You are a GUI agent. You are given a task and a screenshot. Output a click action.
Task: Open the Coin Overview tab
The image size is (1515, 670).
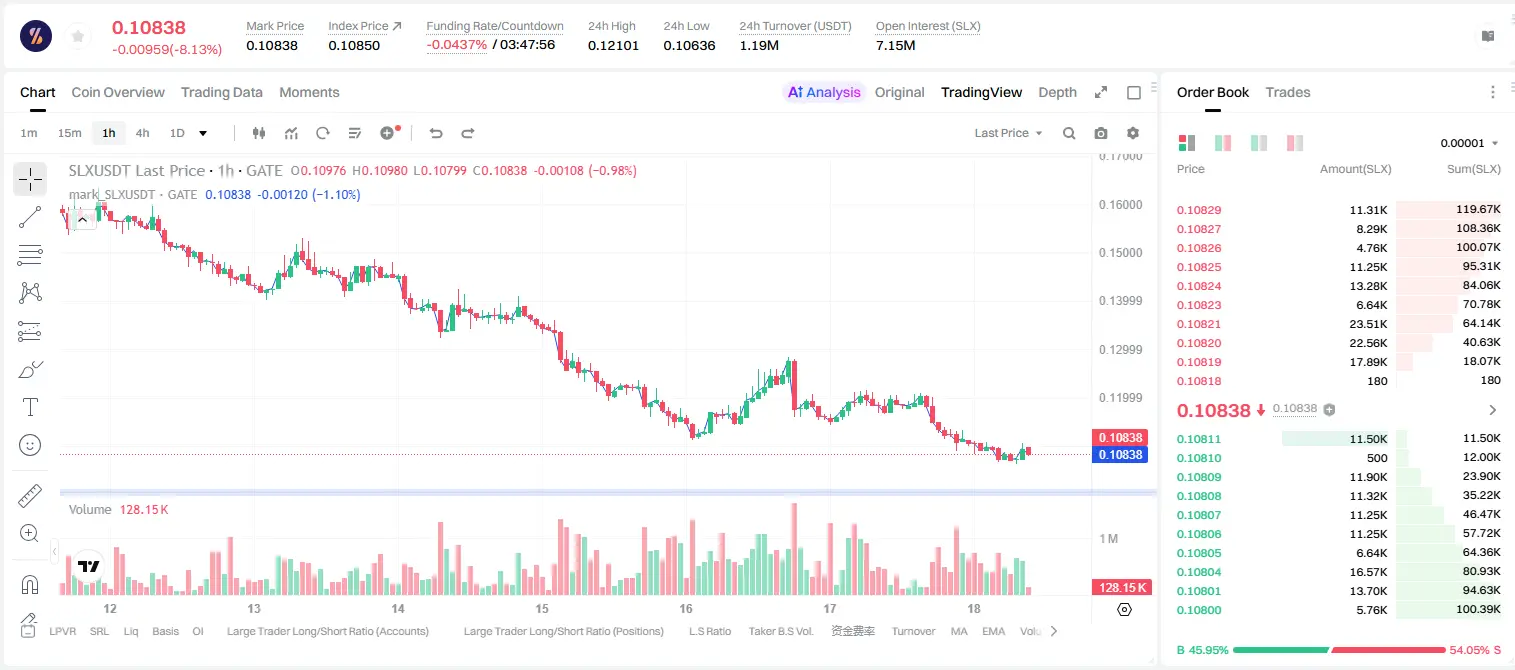[118, 92]
